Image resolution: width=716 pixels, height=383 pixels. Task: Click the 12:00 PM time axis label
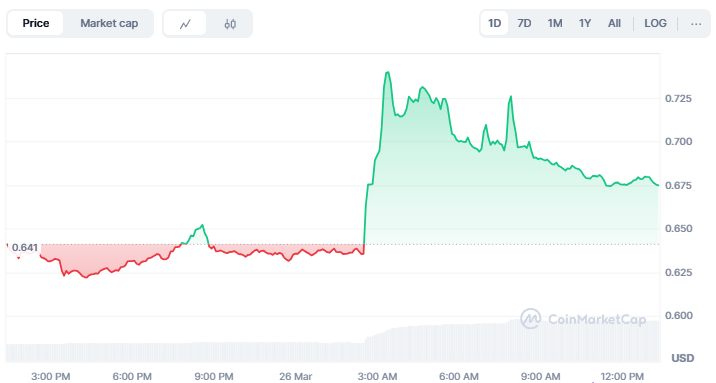coord(622,377)
